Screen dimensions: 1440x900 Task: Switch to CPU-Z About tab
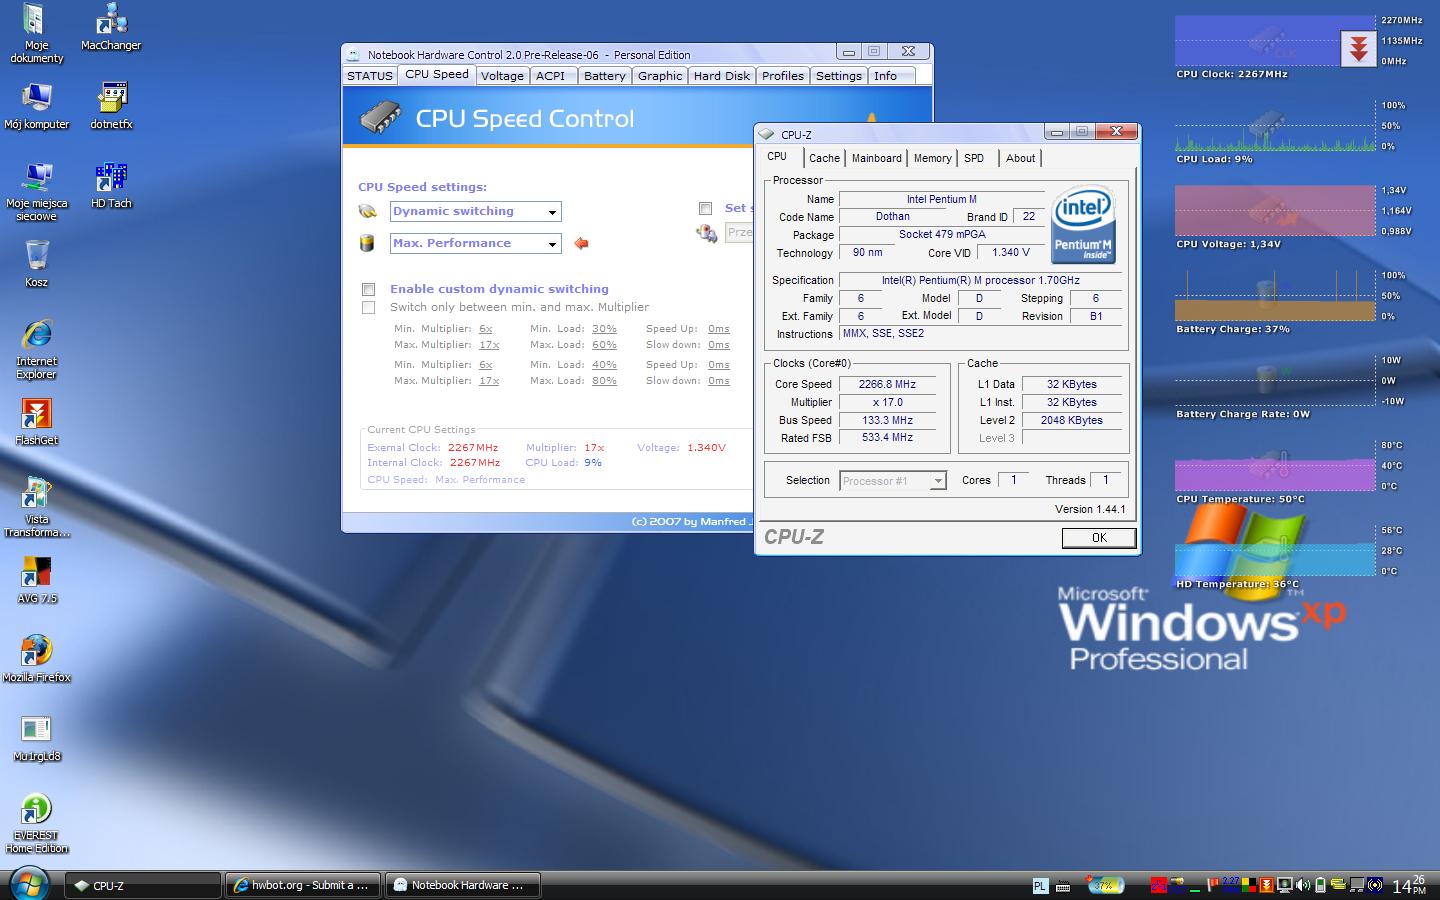[x=1020, y=158]
